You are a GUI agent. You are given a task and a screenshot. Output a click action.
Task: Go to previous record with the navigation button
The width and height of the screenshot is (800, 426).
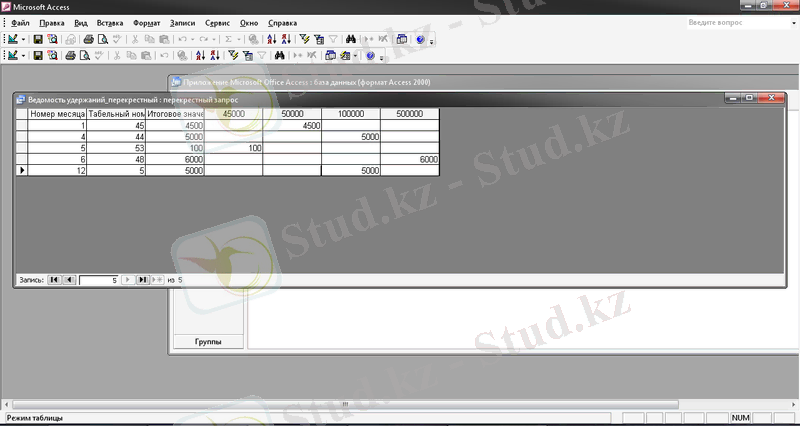(x=69, y=280)
